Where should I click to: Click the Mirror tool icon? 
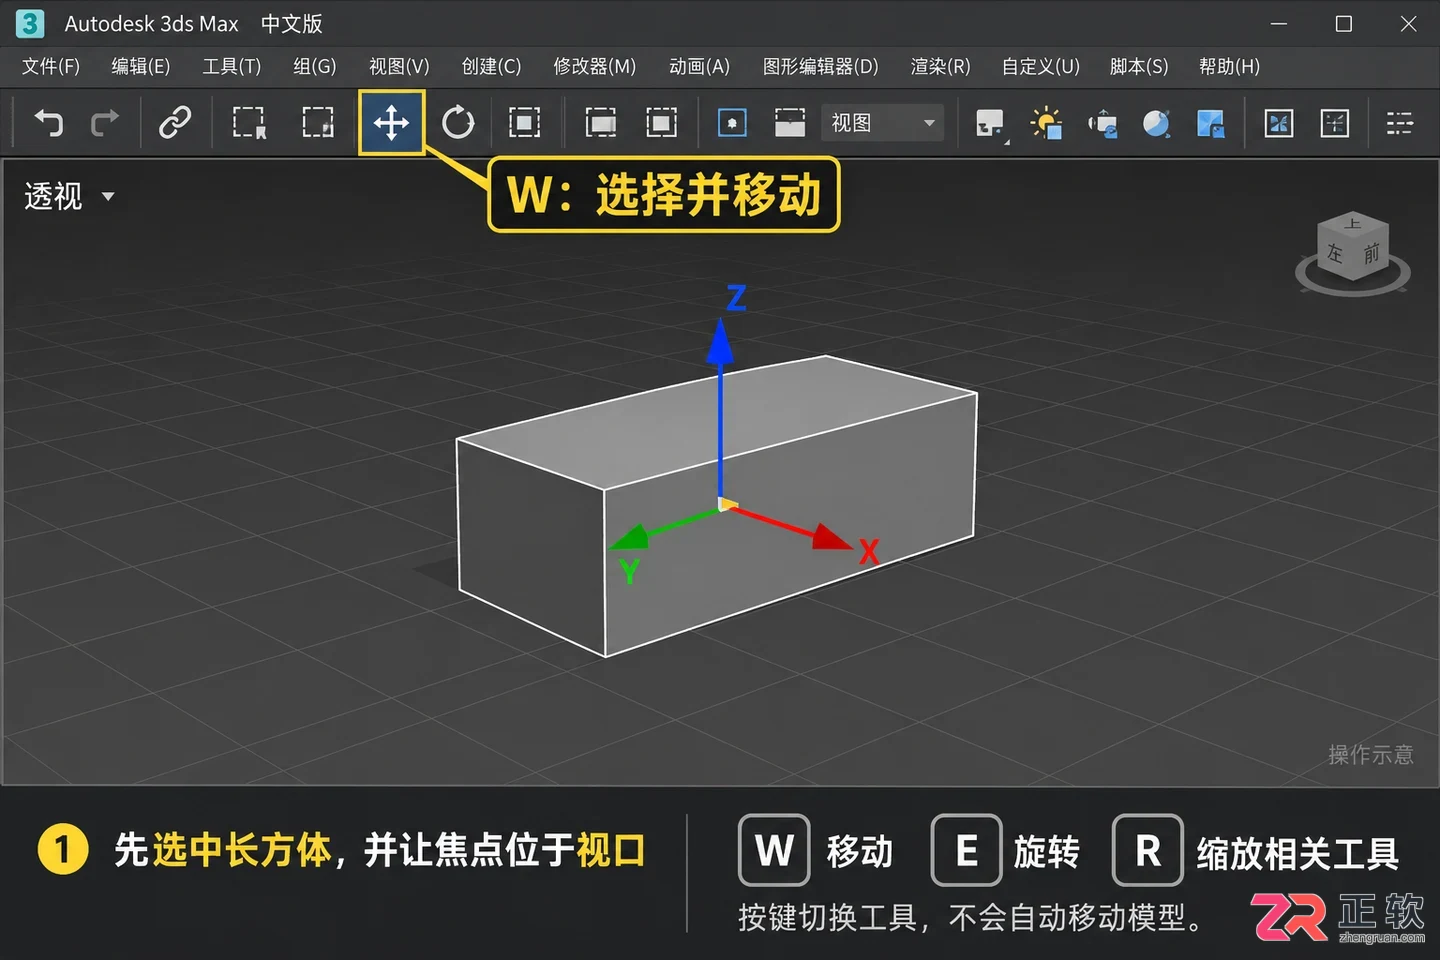tap(1279, 123)
